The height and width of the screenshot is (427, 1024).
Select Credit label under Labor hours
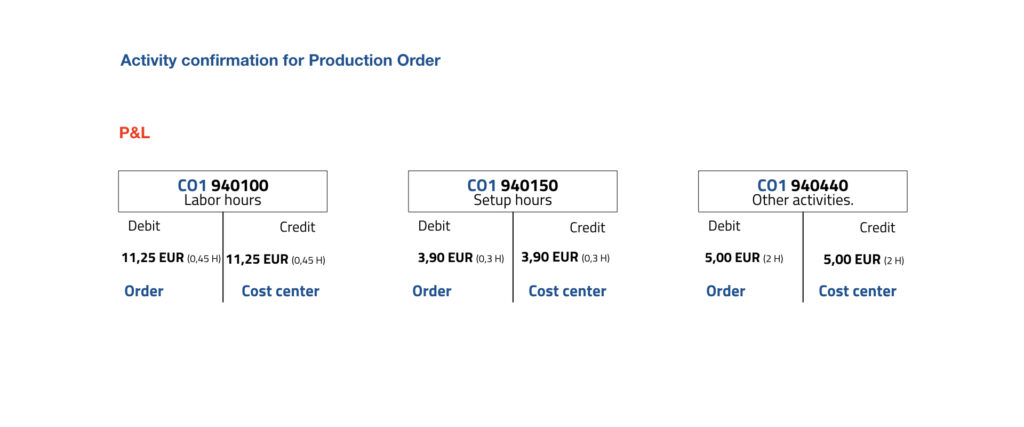click(297, 227)
